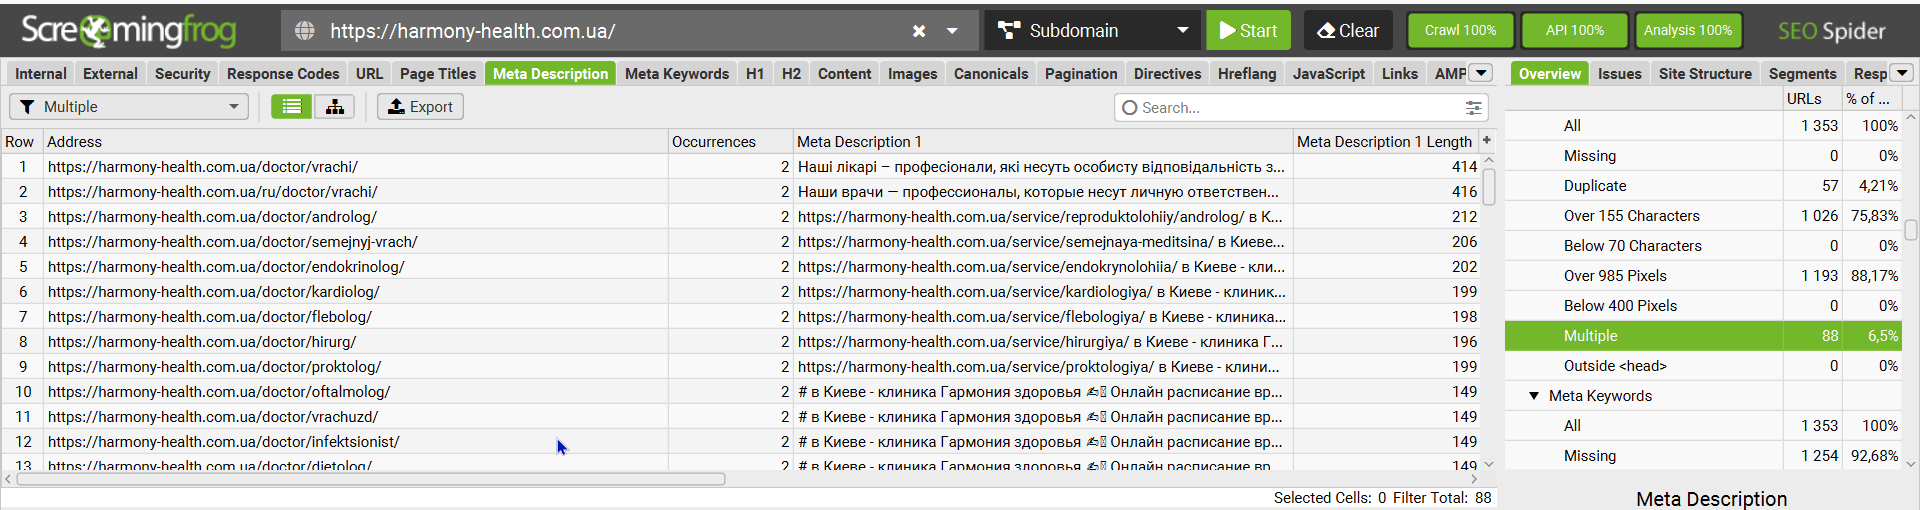Show more tabs using overflow arrow after AMP
Viewport: 1920px width, 510px height.
(1481, 73)
